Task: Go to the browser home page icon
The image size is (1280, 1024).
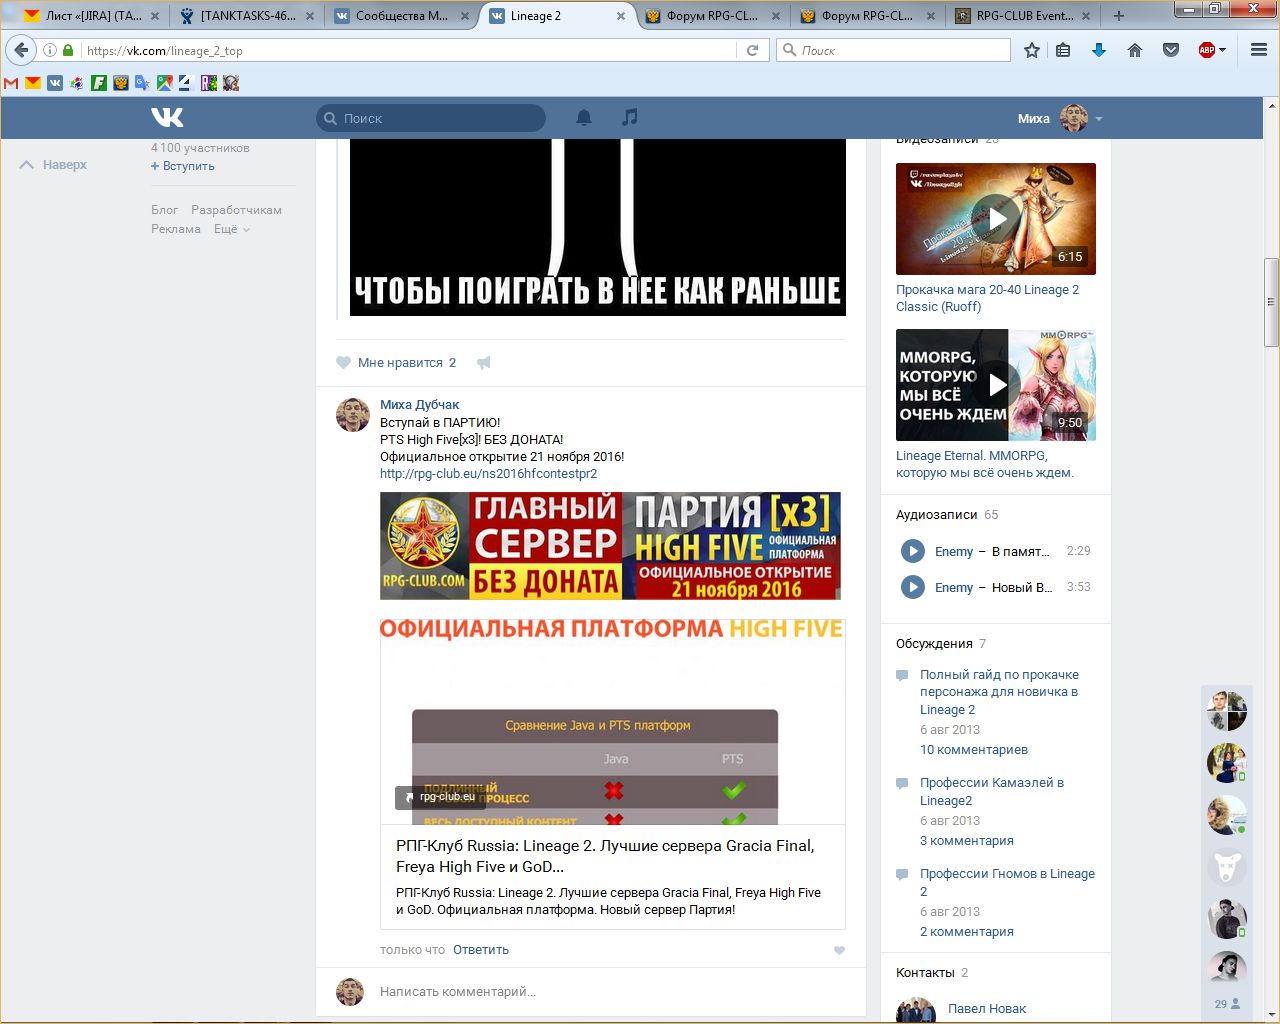Action: coord(1135,50)
